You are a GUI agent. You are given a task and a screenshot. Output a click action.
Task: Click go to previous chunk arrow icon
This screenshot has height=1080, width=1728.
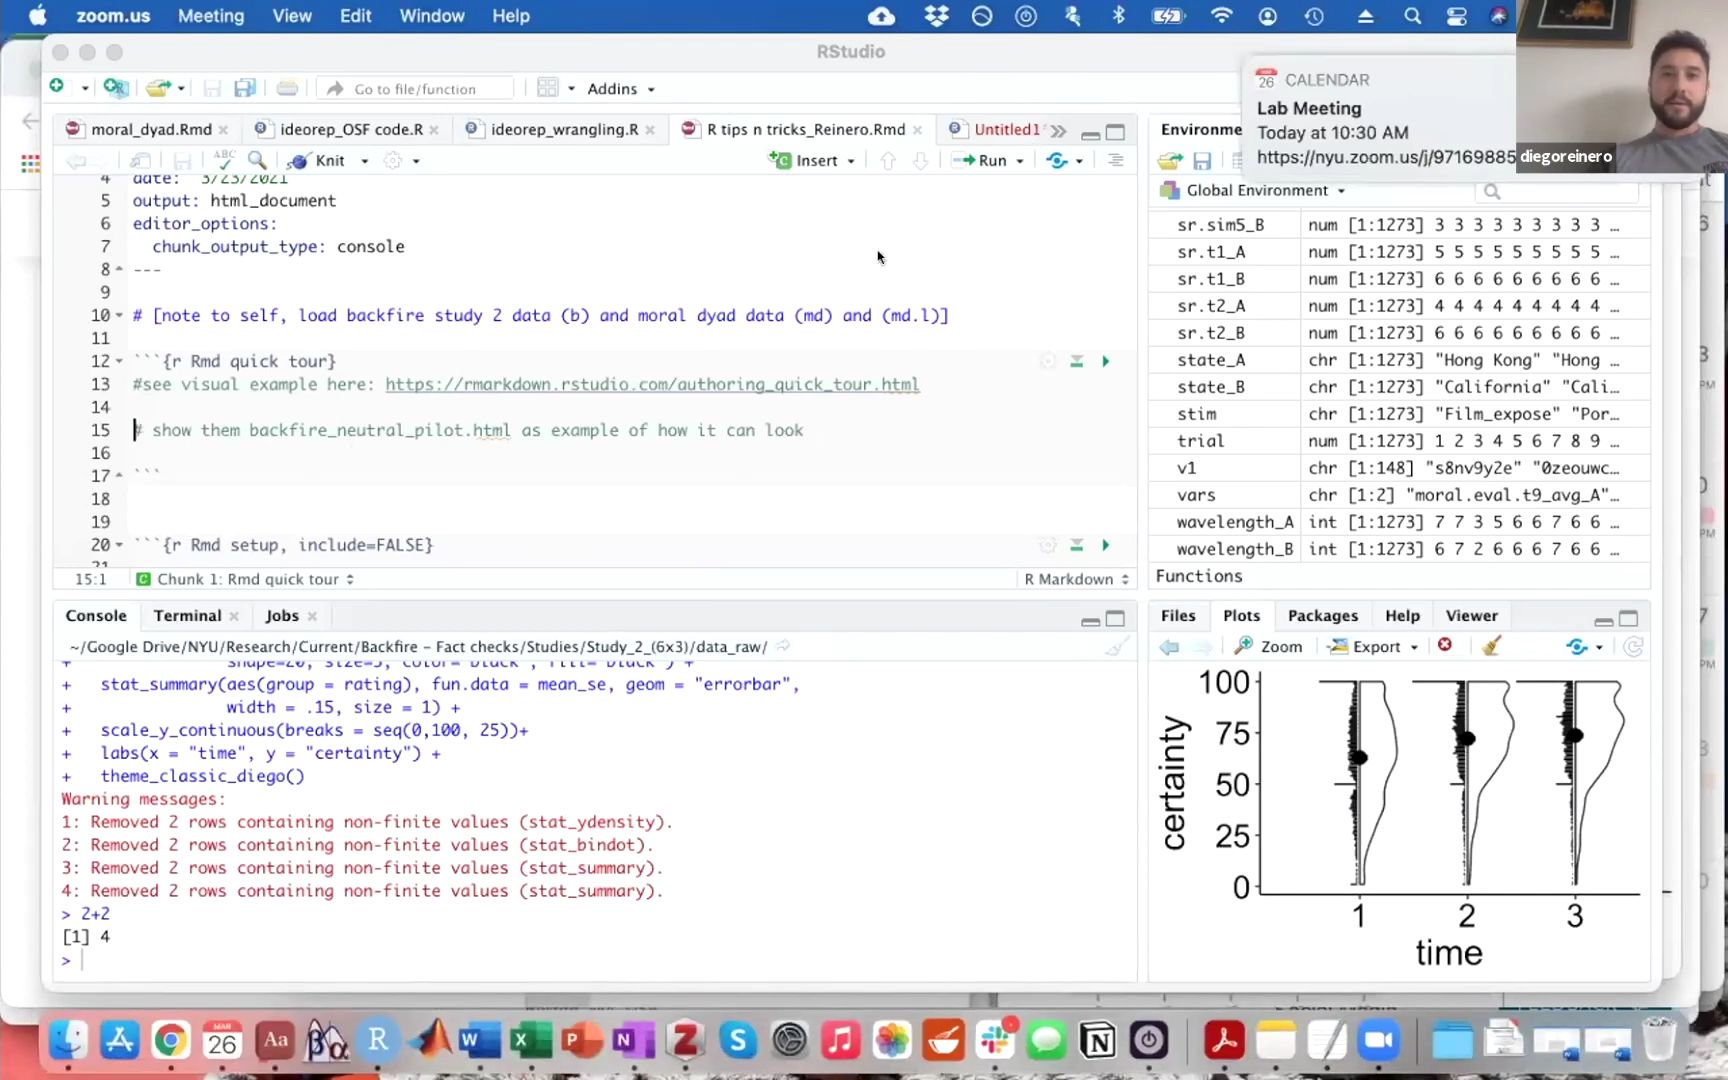click(x=888, y=160)
